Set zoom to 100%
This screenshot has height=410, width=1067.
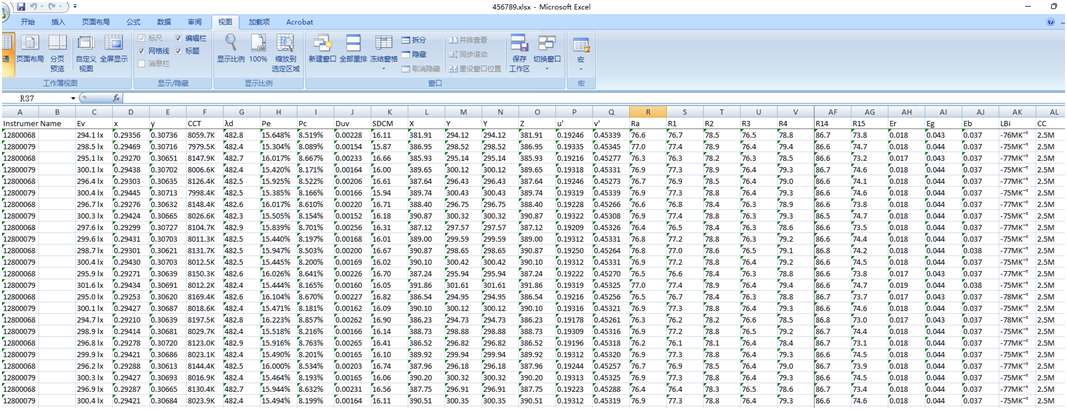coord(258,49)
